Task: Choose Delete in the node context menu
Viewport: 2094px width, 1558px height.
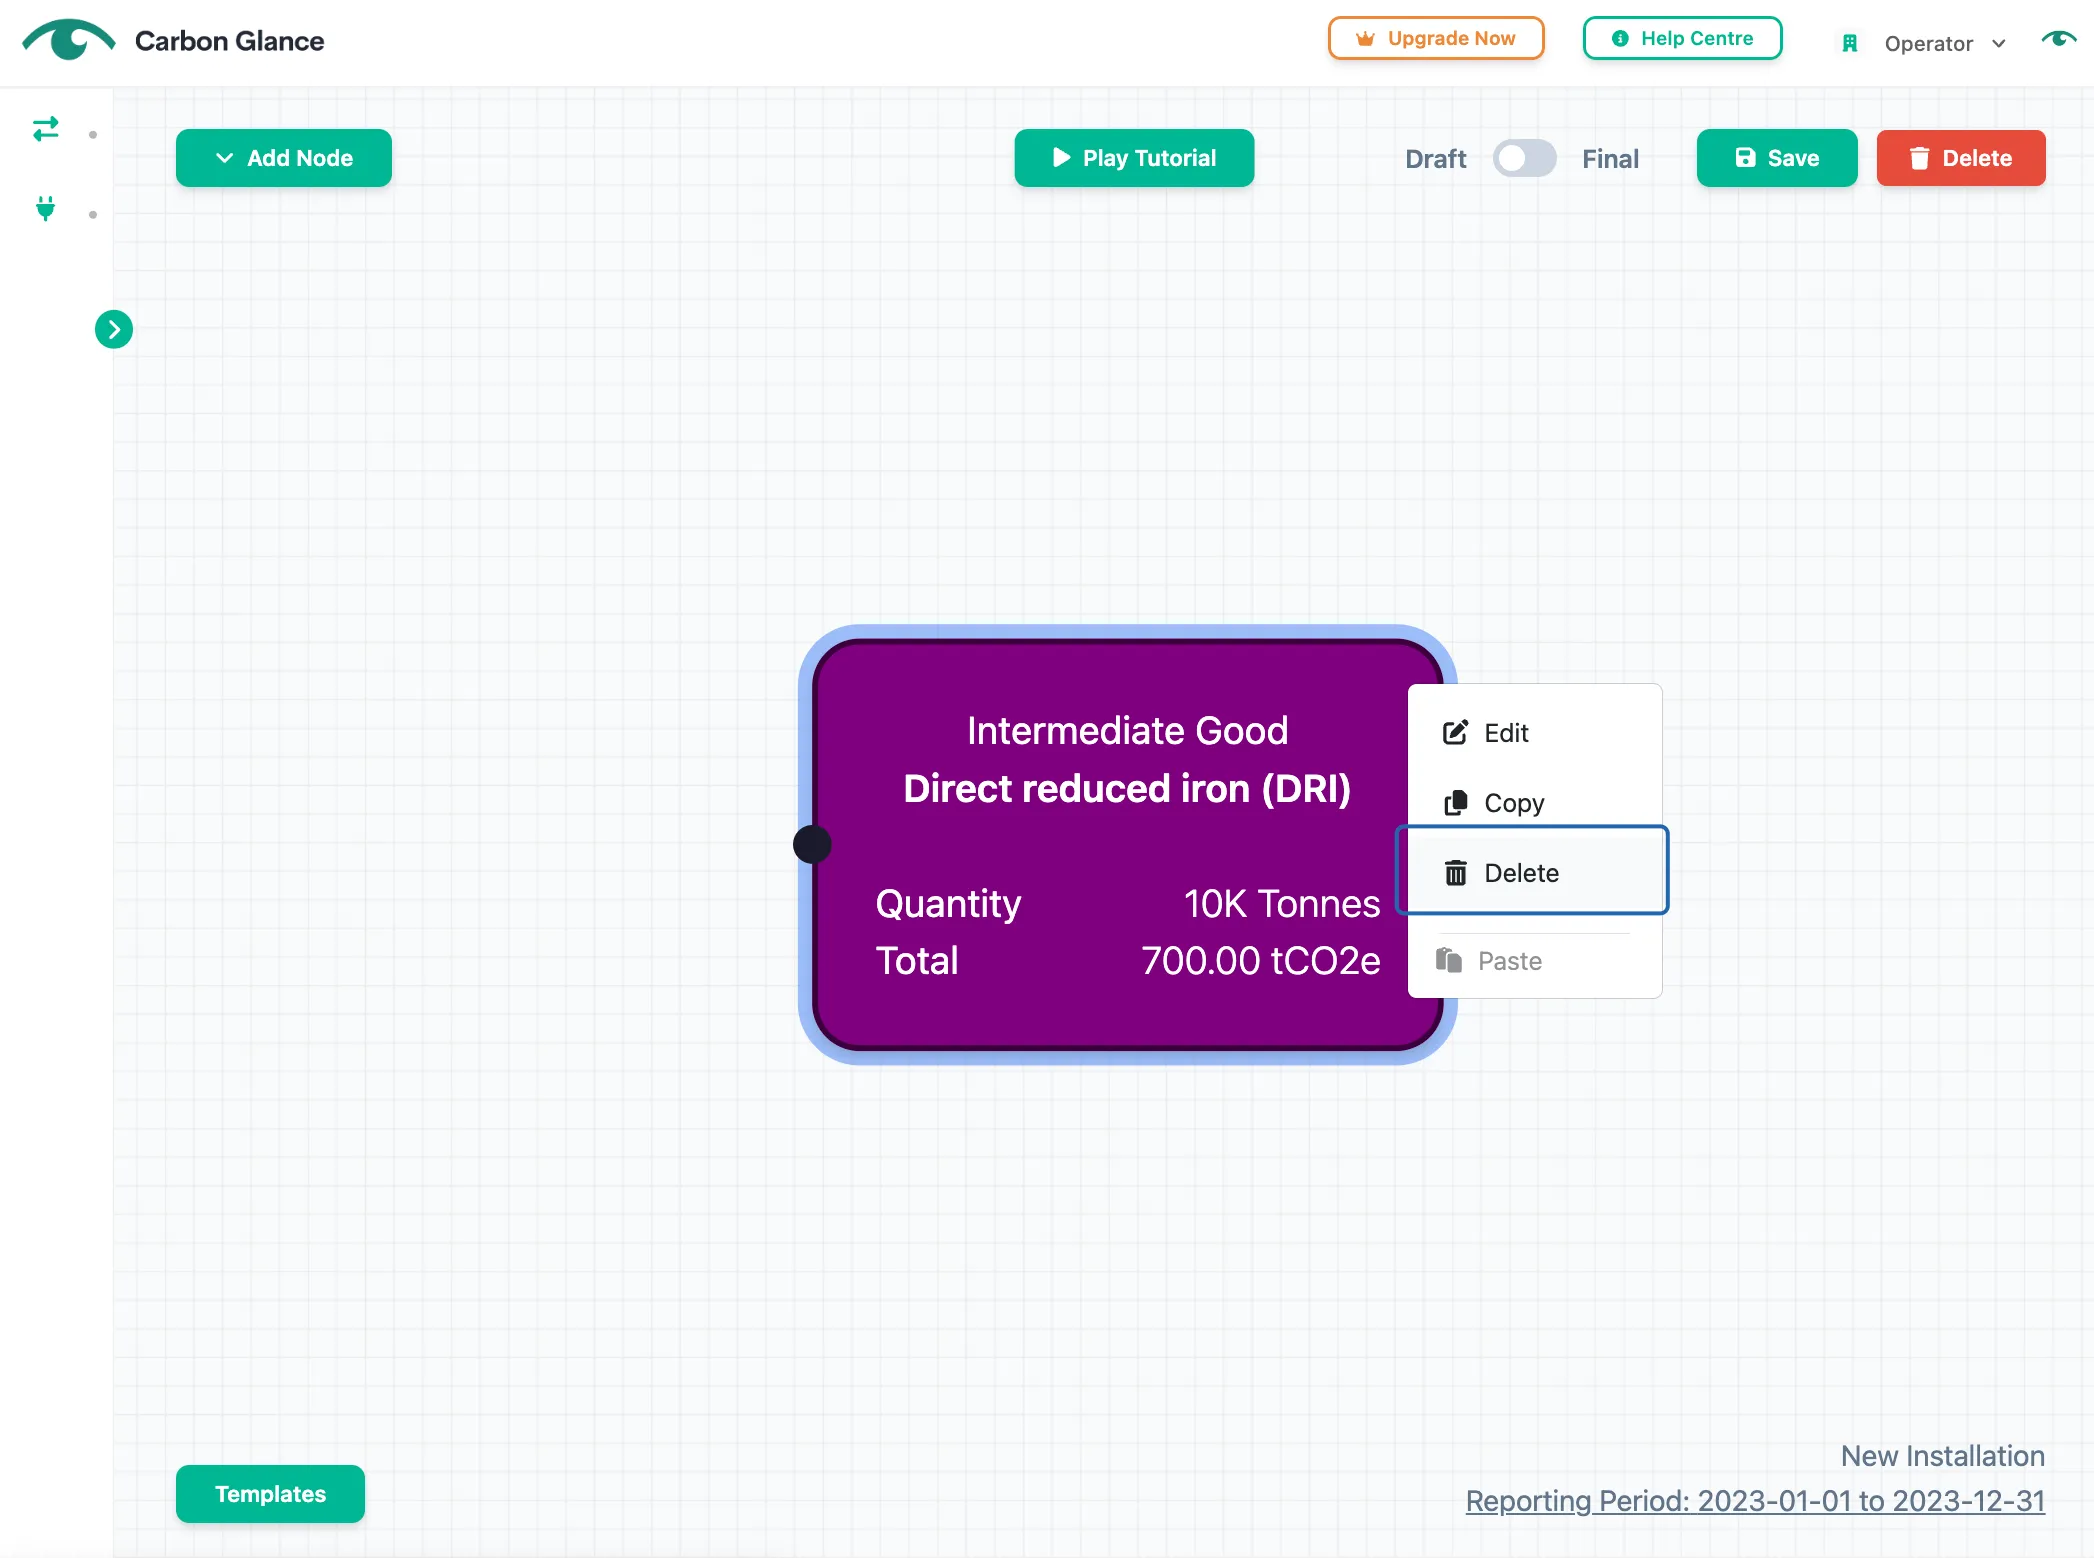Action: click(x=1532, y=870)
